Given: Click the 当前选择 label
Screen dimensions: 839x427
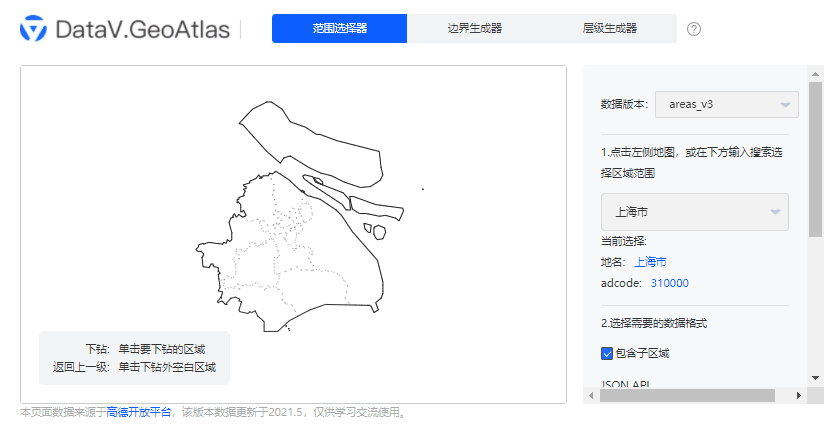Looking at the screenshot, I should point(623,241).
